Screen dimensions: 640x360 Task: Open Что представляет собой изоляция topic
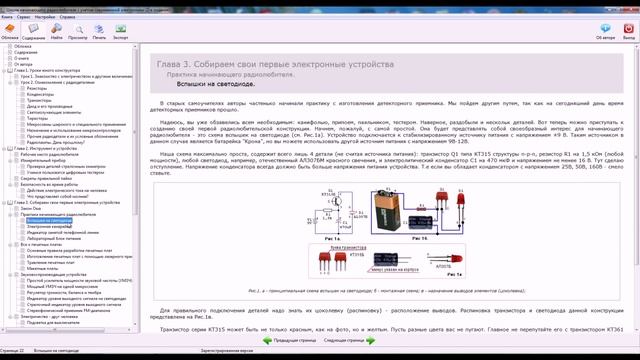click(58, 196)
